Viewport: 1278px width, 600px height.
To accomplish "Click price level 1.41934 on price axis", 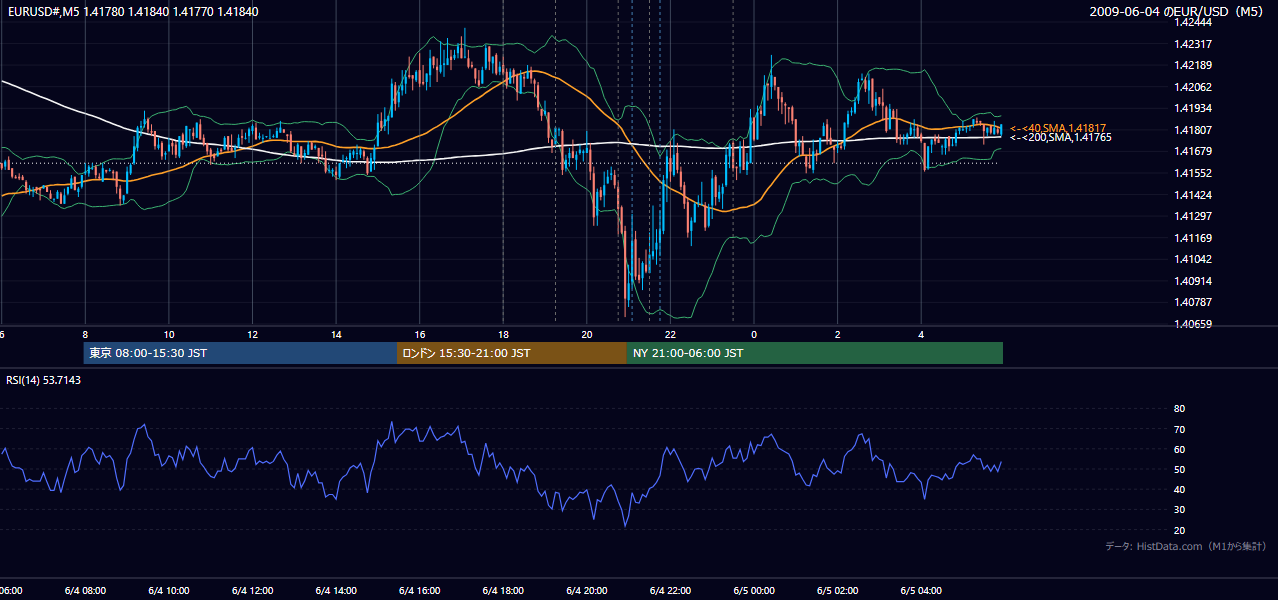I will point(1195,108).
